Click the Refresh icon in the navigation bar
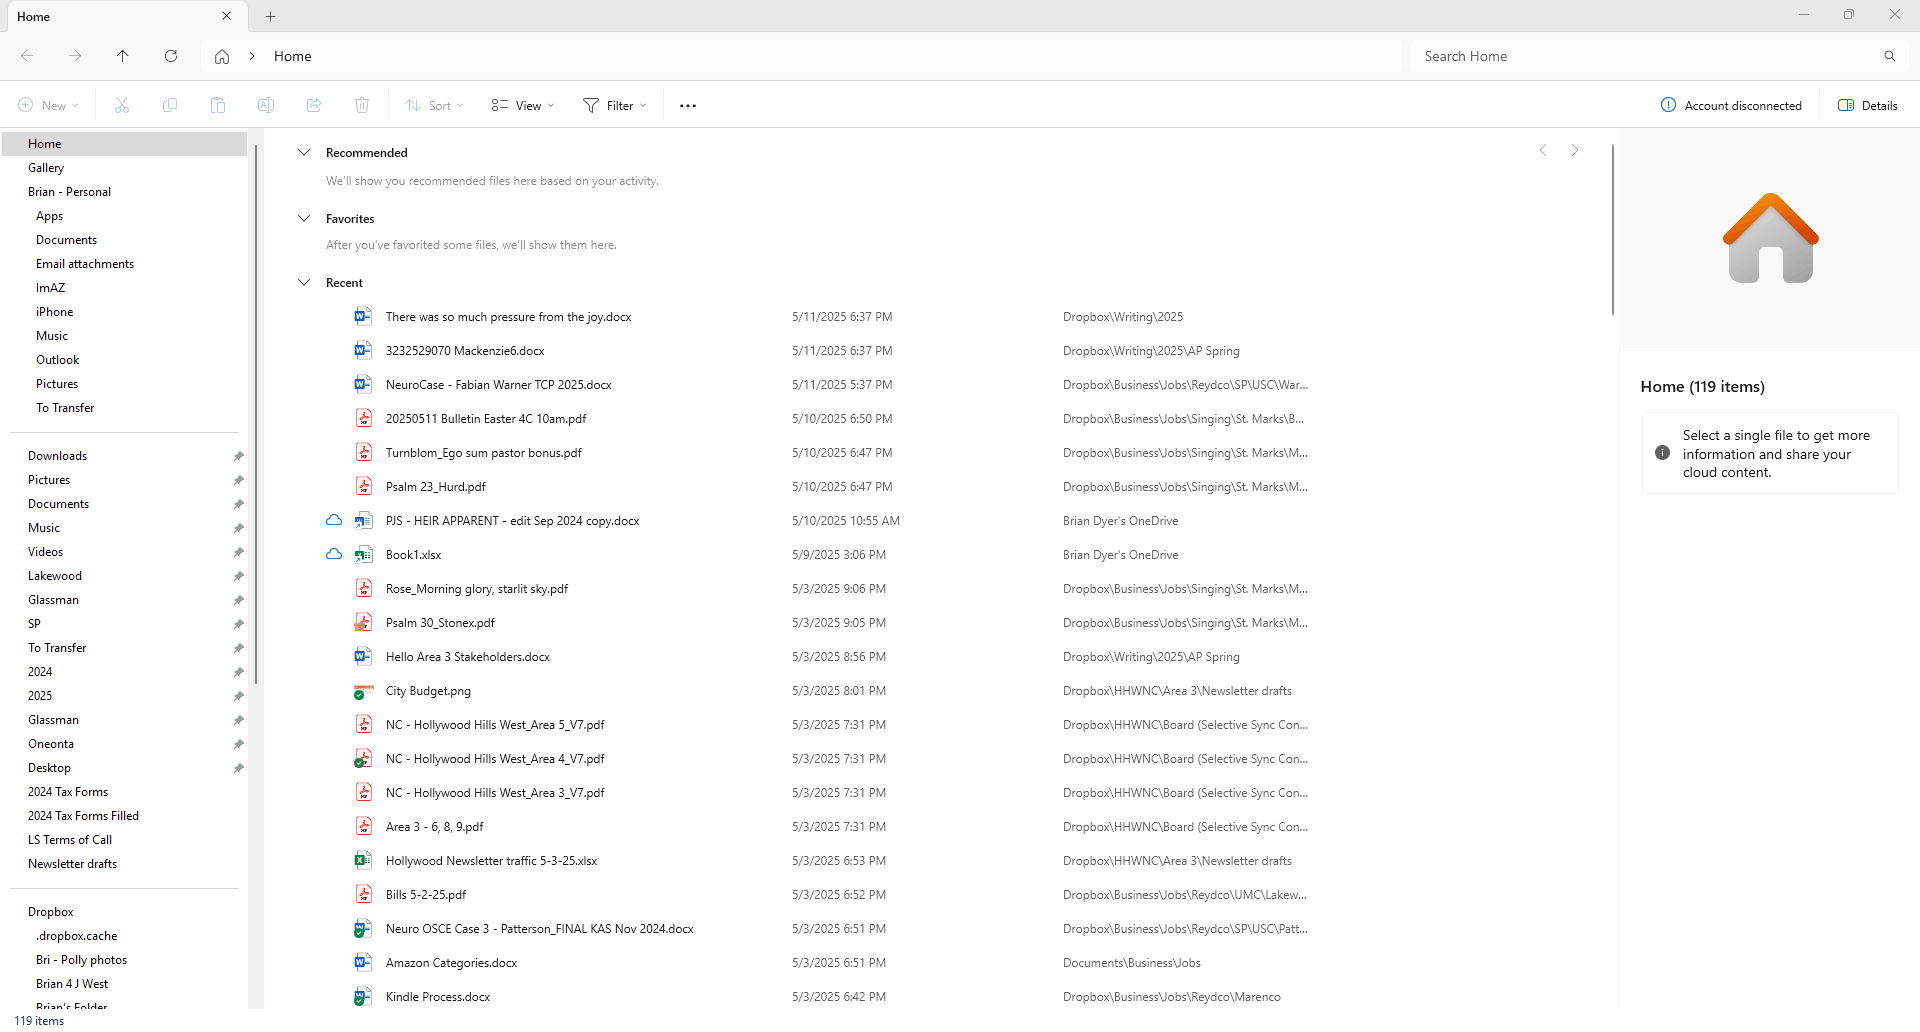 pyautogui.click(x=171, y=56)
